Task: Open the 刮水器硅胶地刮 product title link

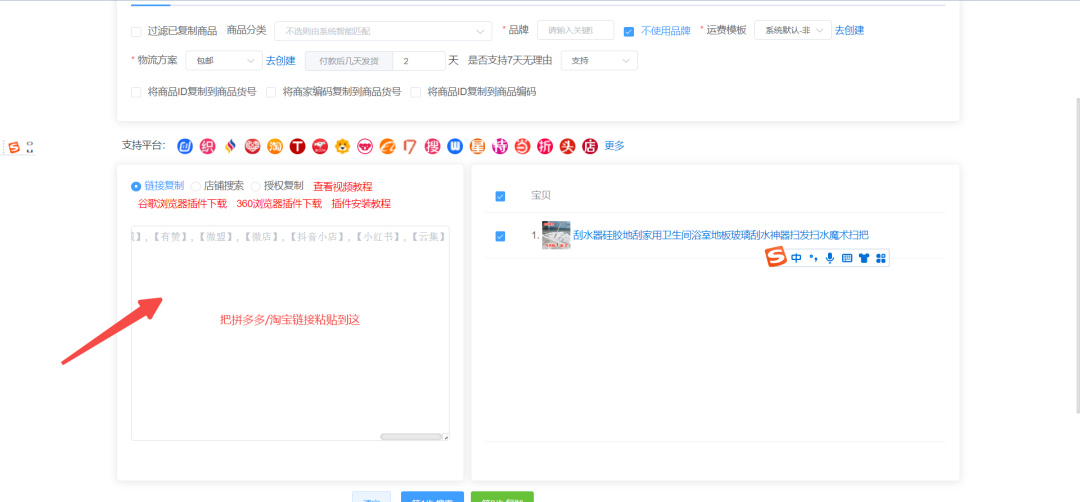Action: [720, 236]
